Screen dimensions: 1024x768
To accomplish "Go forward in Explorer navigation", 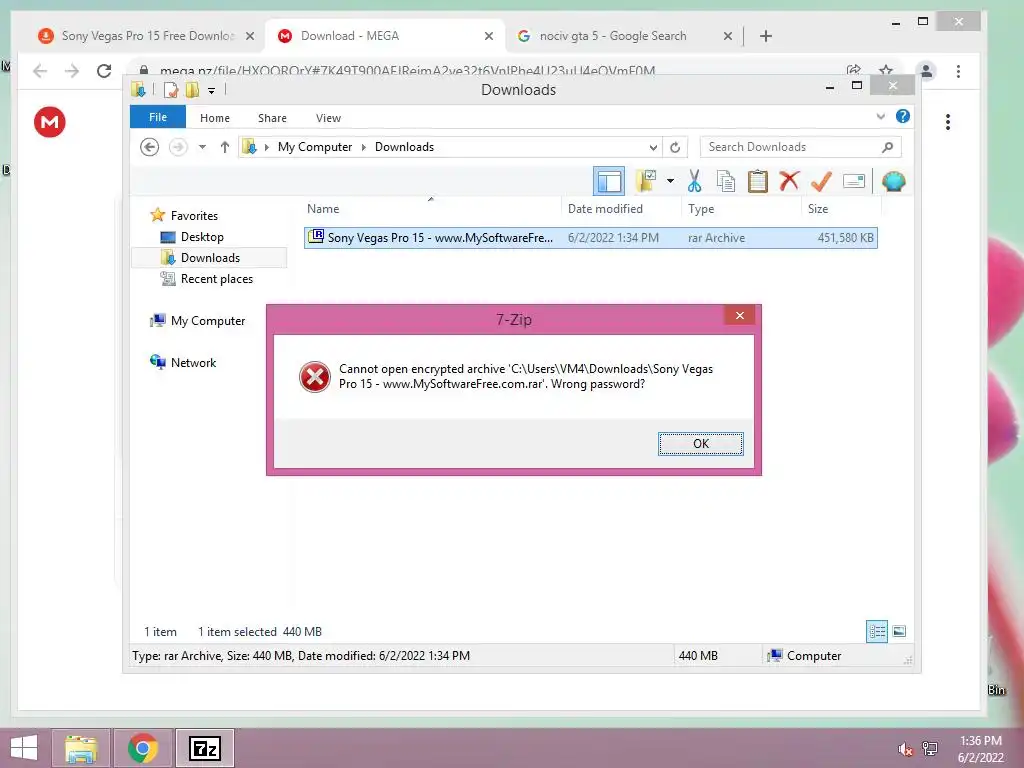I will coord(178,148).
